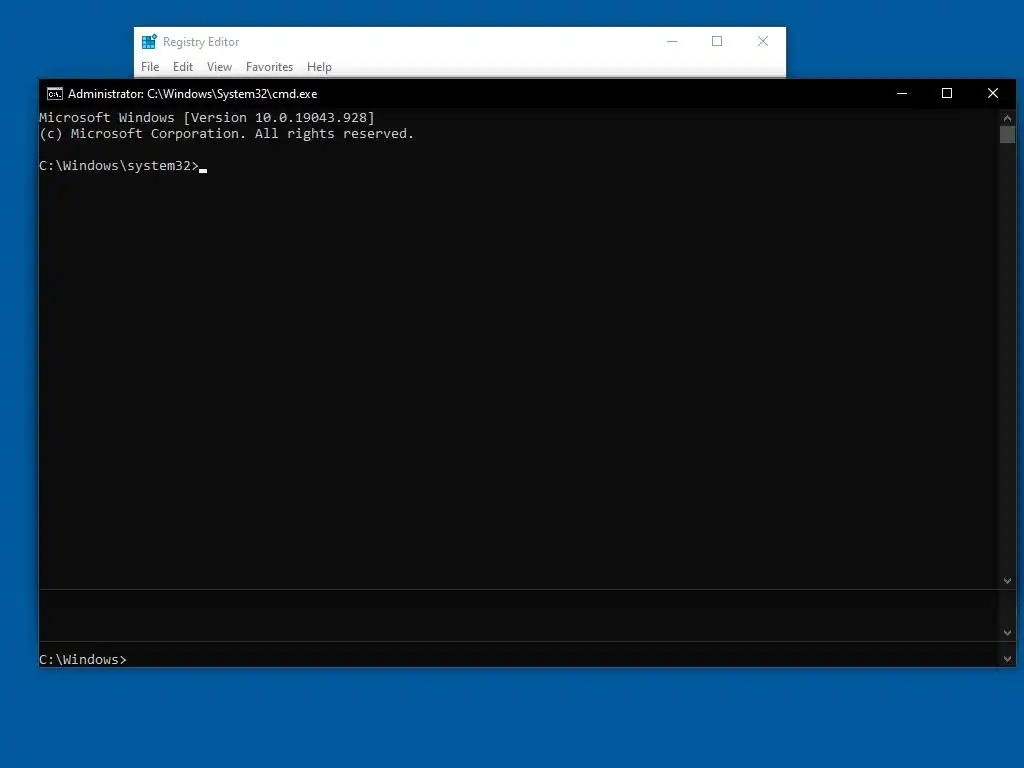Open the View menu in Registry Editor
The image size is (1024, 768).
point(219,67)
